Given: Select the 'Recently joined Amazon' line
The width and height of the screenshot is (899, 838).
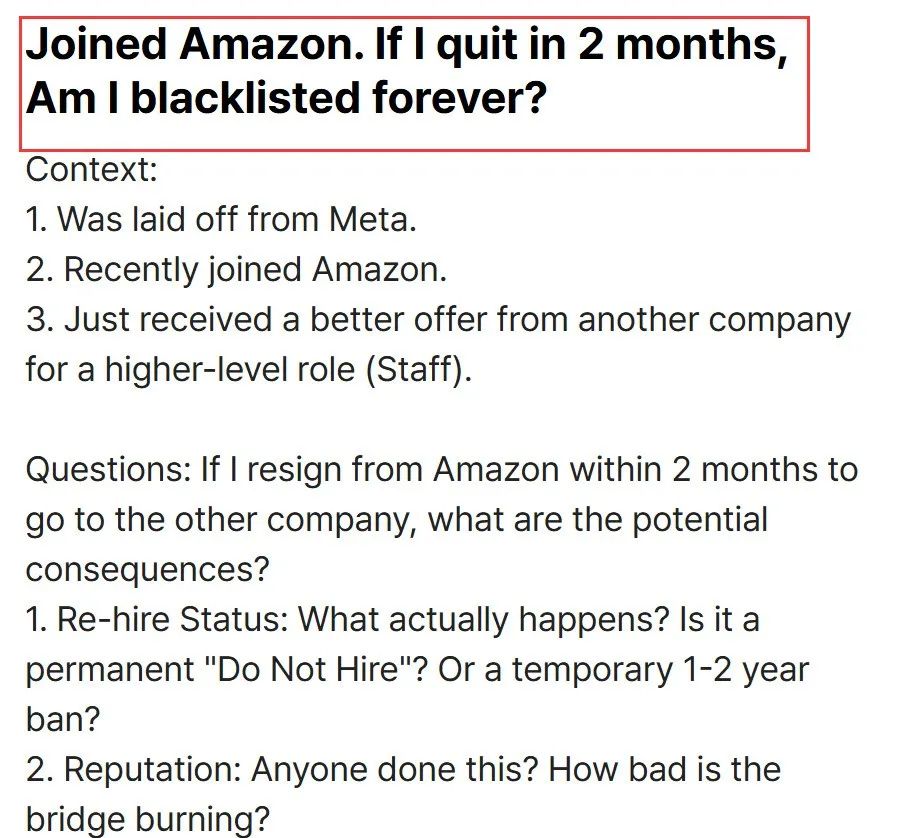Looking at the screenshot, I should point(236,269).
